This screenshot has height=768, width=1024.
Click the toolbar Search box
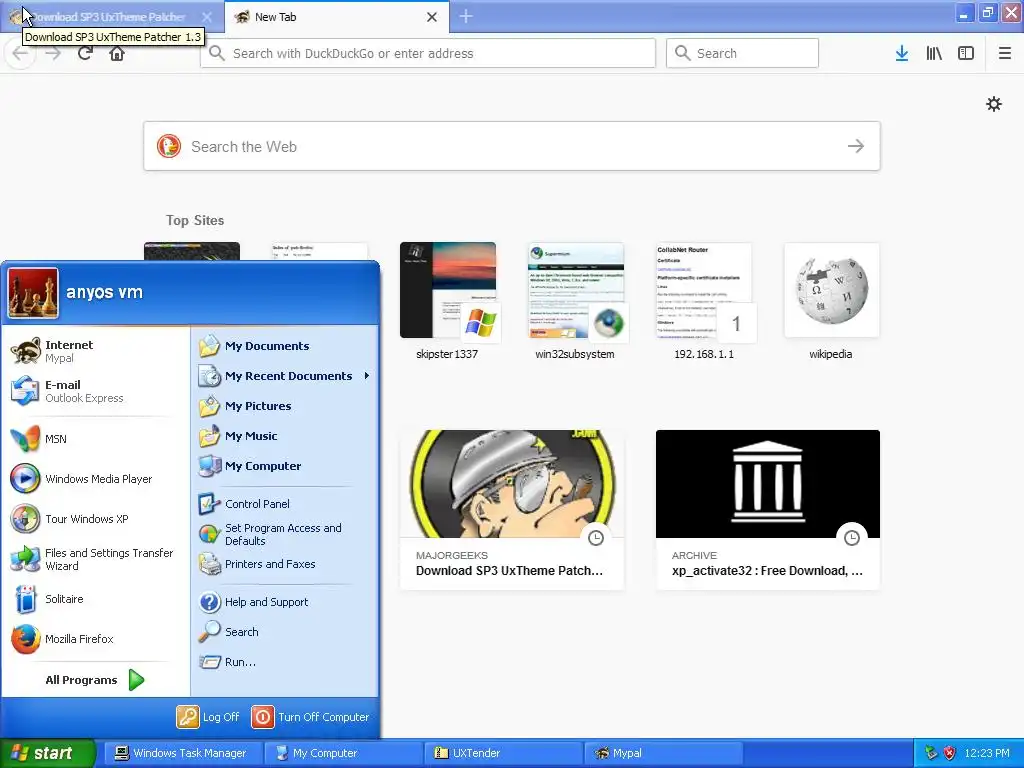742,54
